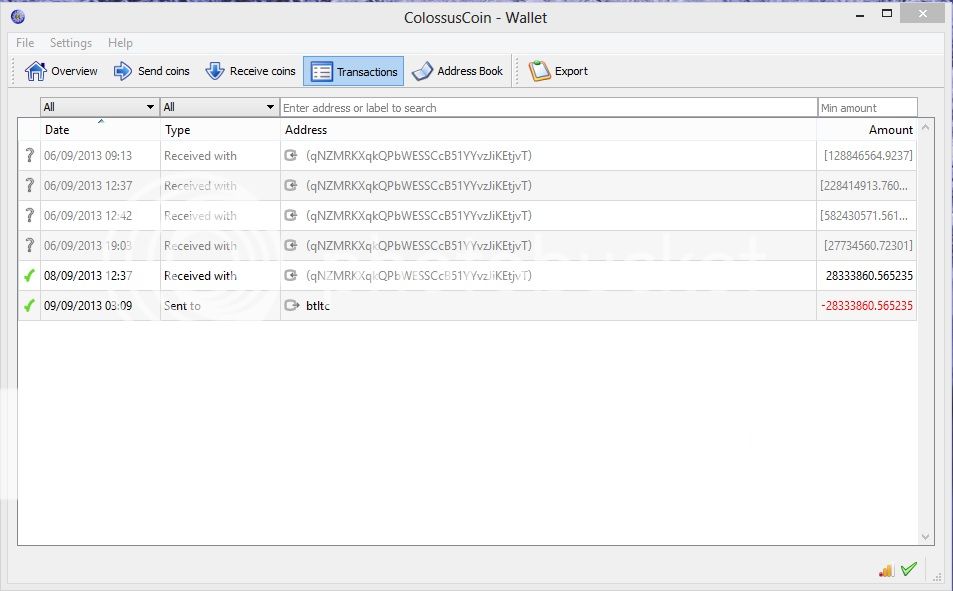The image size is (953, 591).
Task: Select Received with in 08/09/2013 12:37 row
Action: click(200, 275)
